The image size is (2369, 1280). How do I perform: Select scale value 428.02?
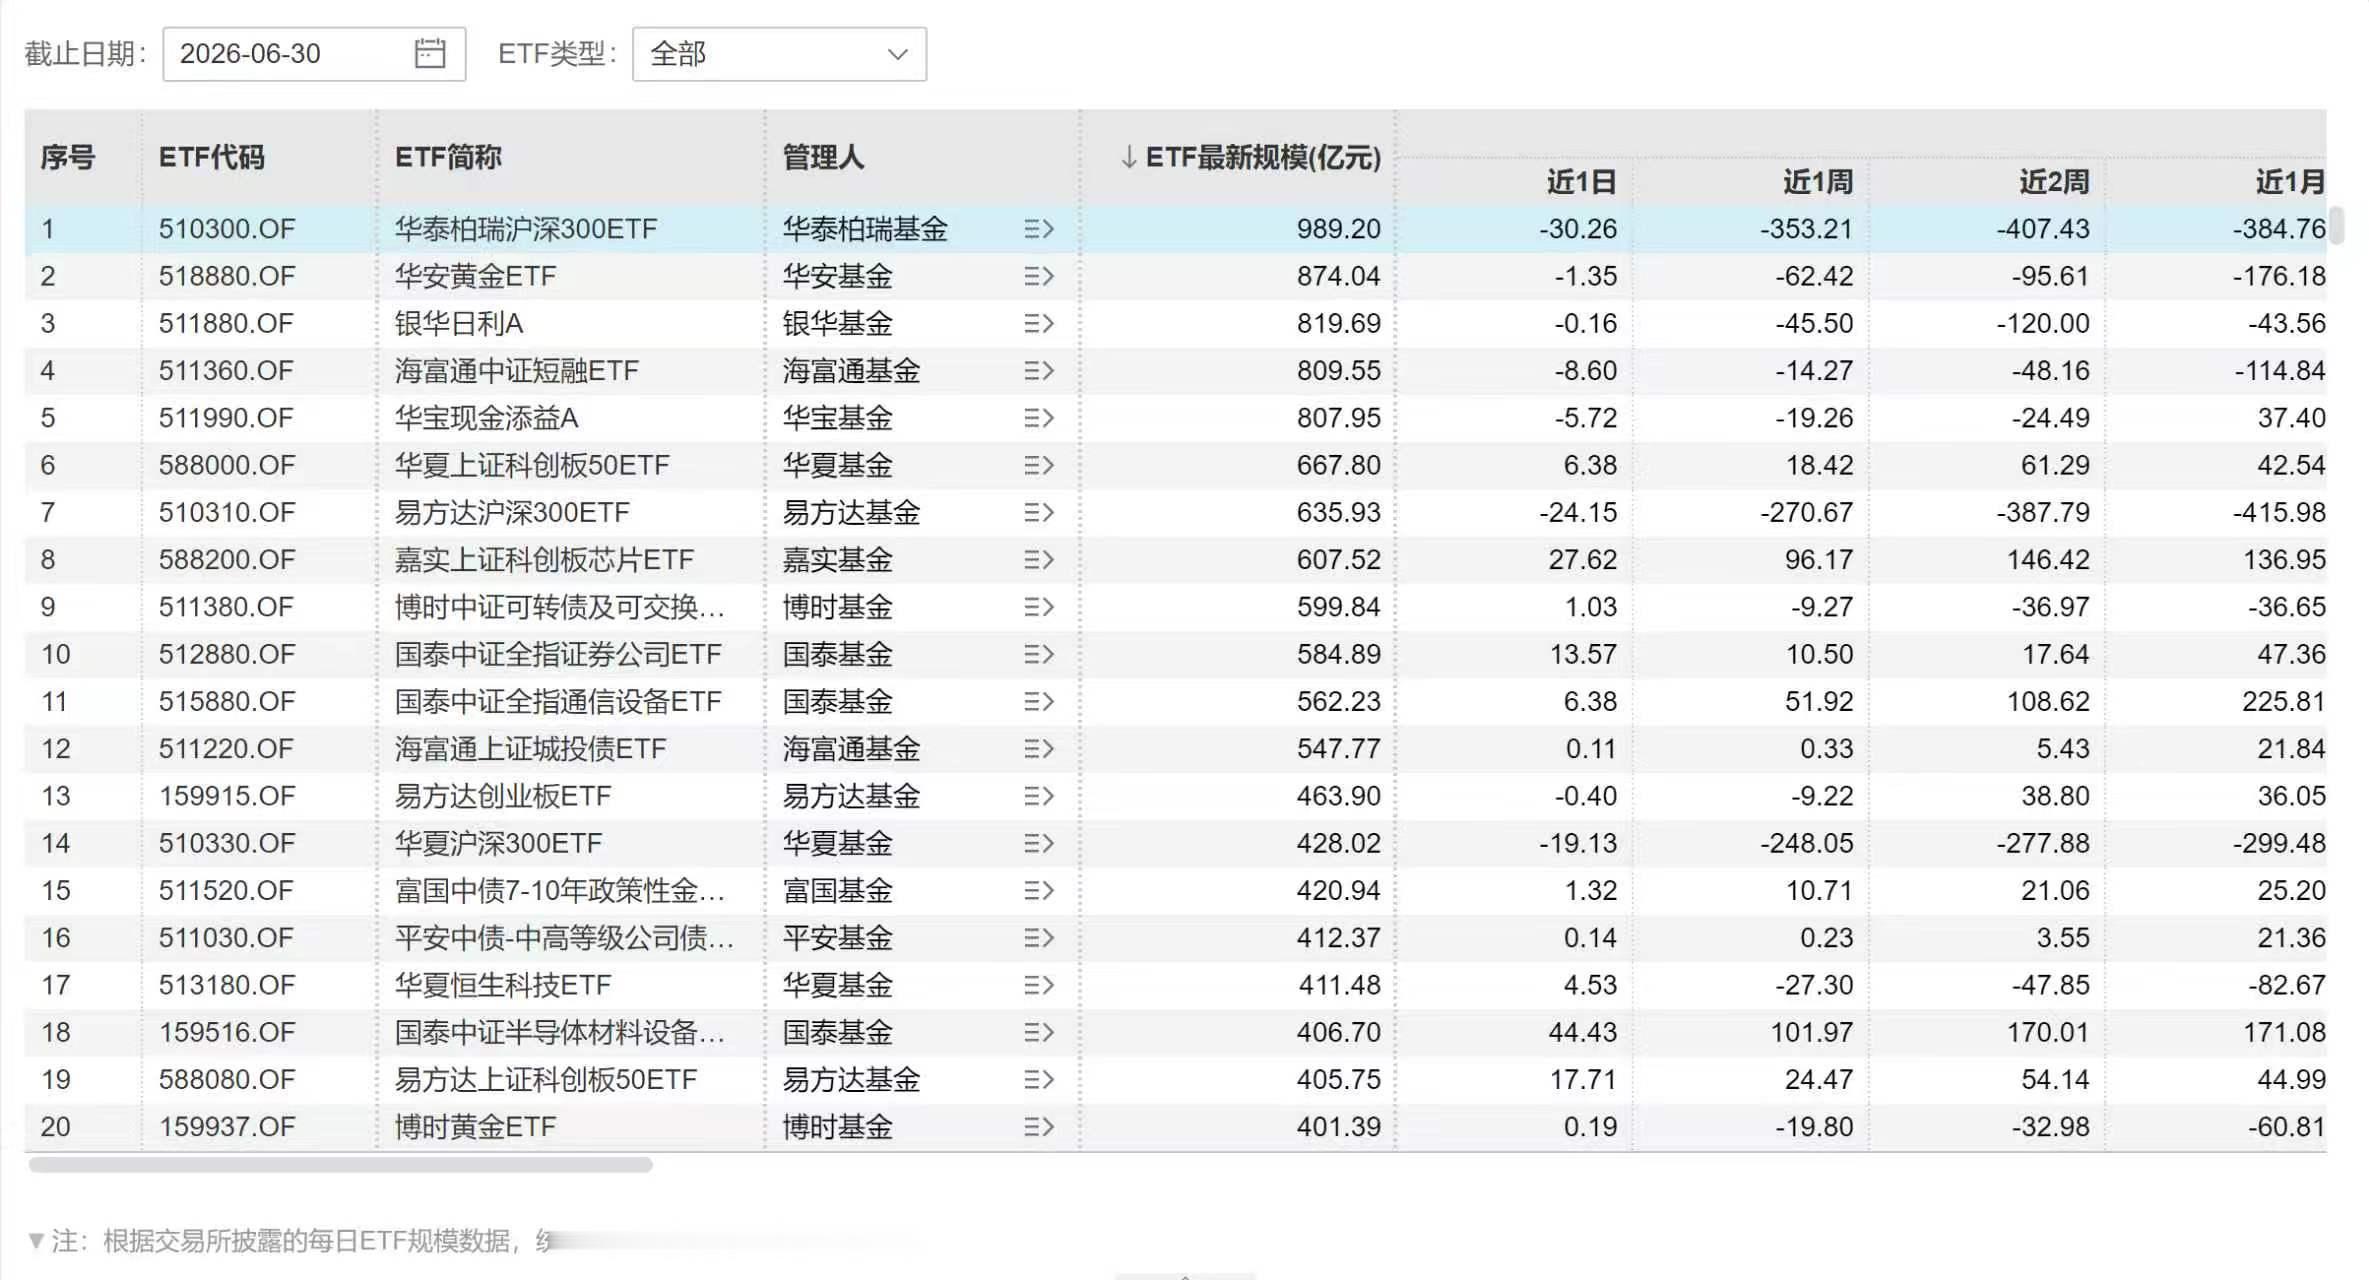[1339, 843]
